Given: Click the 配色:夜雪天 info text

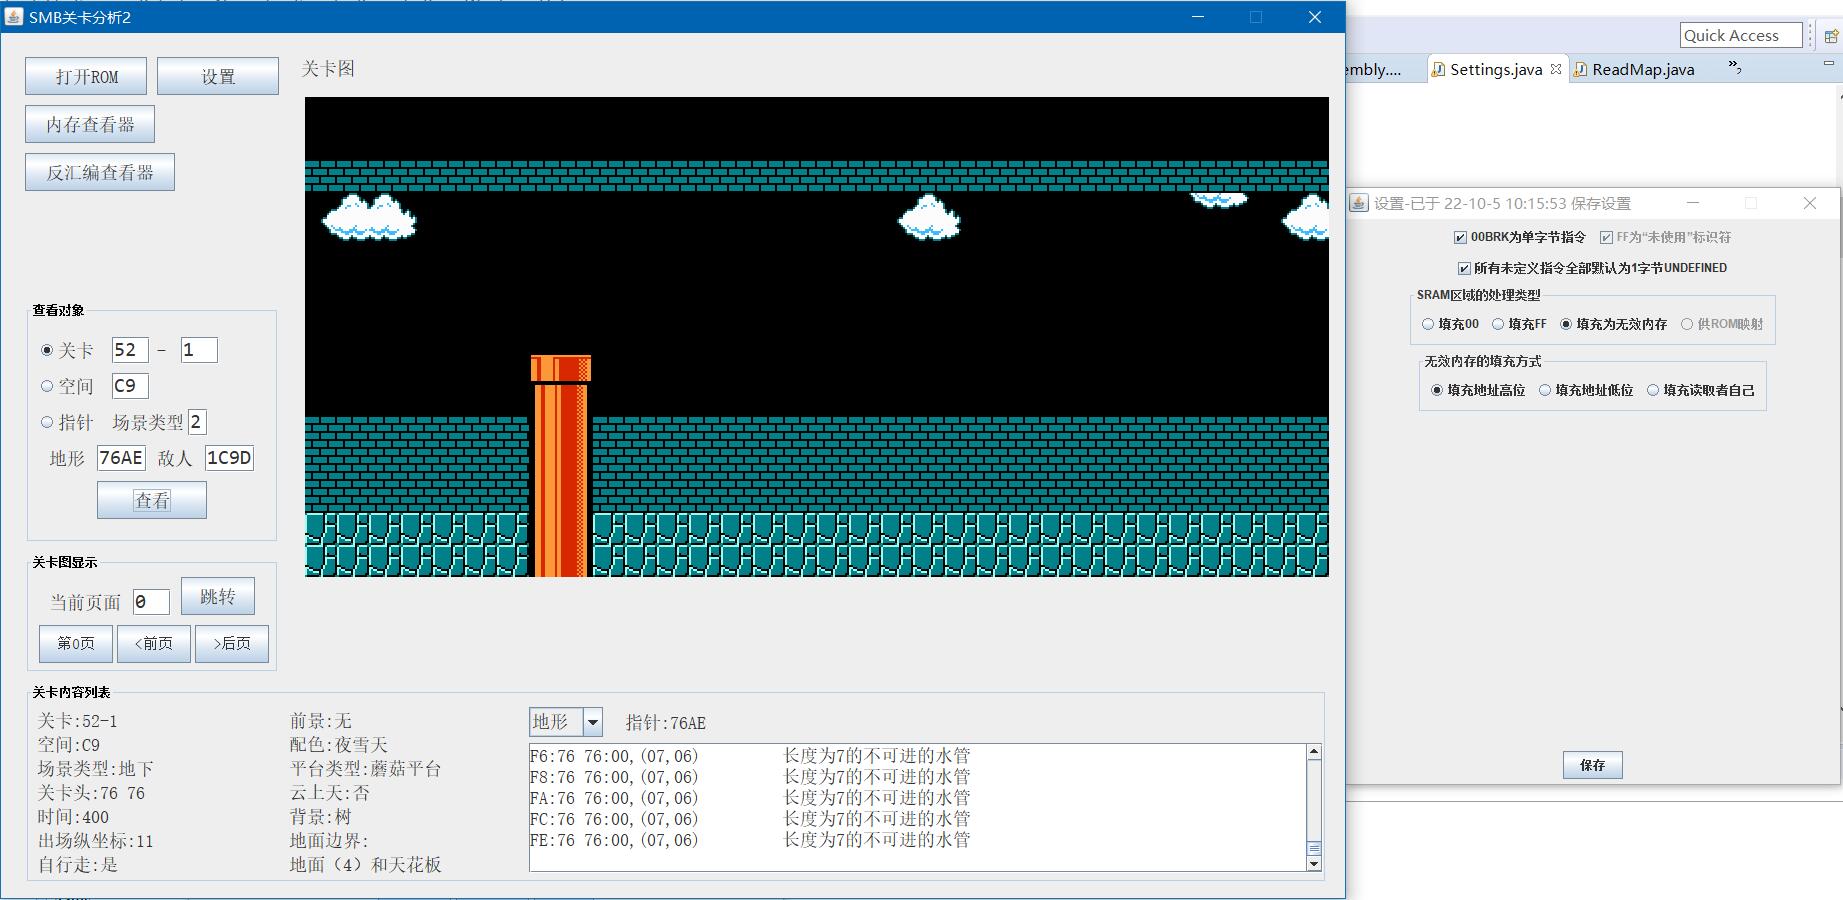Looking at the screenshot, I should pos(338,745).
